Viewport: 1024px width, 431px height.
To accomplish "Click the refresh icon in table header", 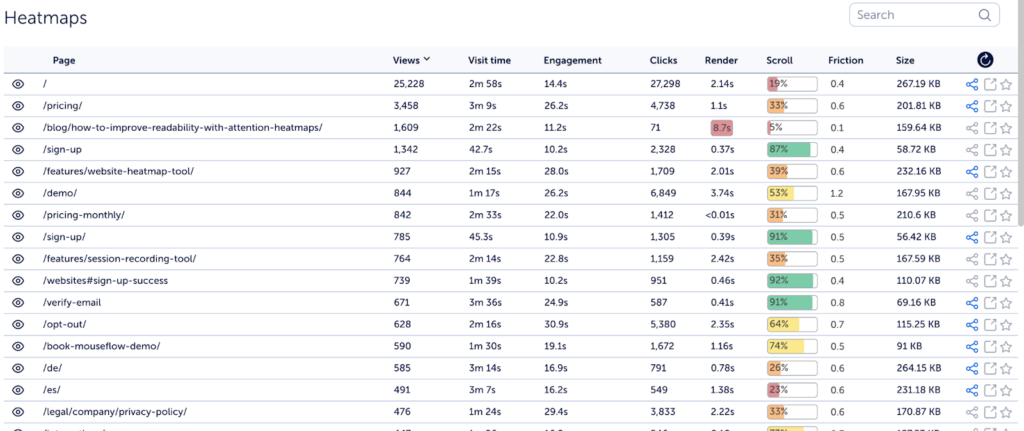I will click(985, 60).
